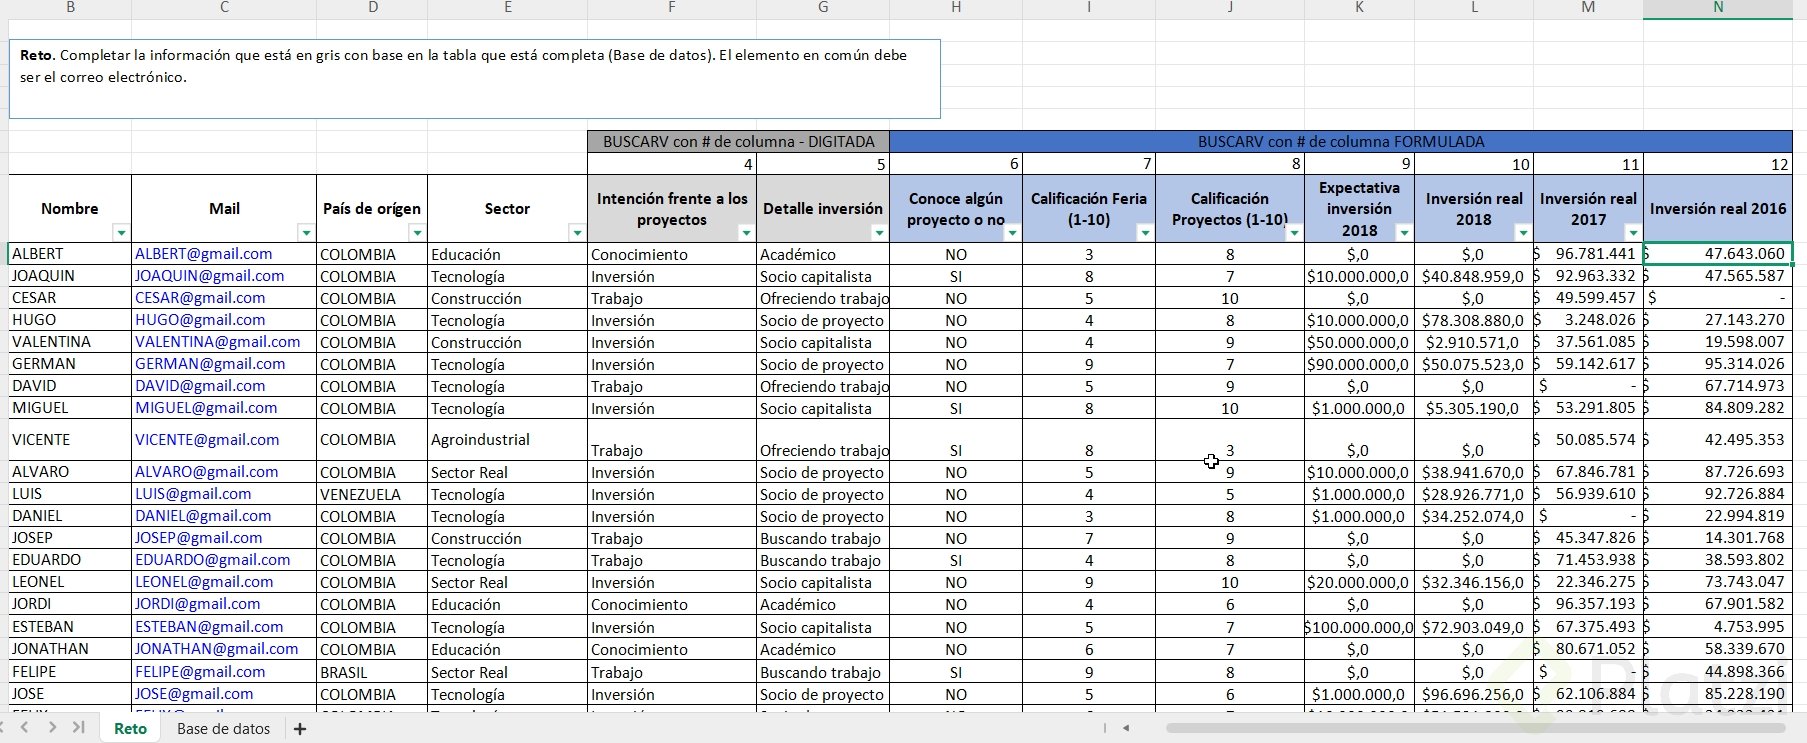
Task: Select the $96.696.256,0 cell in JOSE row
Action: point(1474,694)
